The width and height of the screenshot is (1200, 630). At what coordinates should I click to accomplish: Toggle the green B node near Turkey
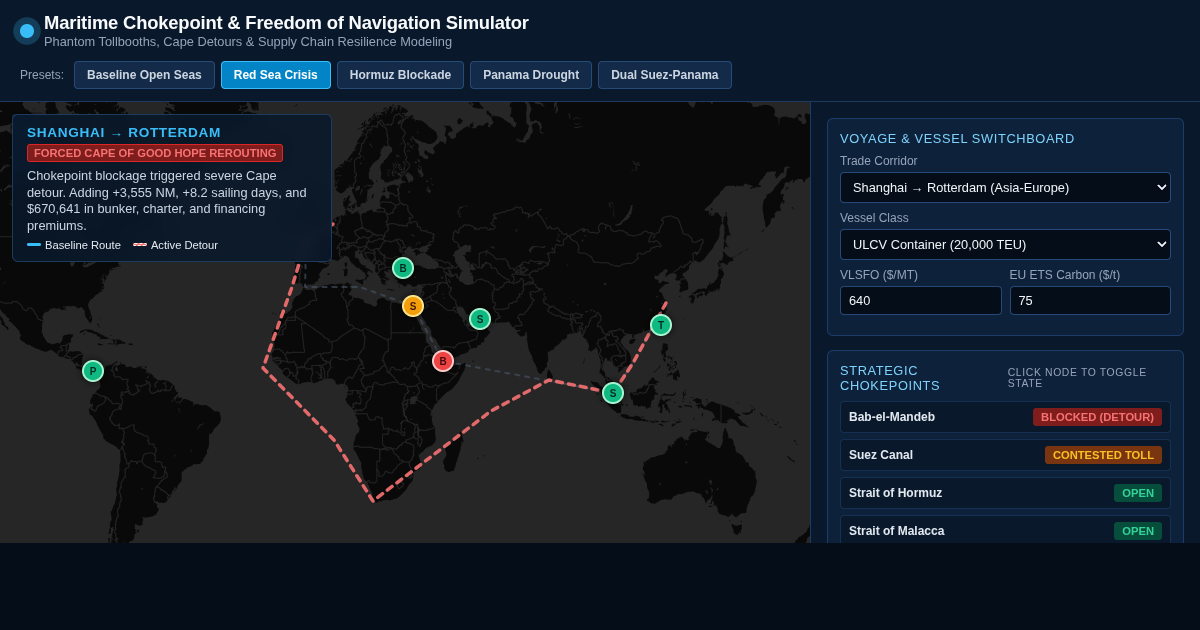point(403,268)
